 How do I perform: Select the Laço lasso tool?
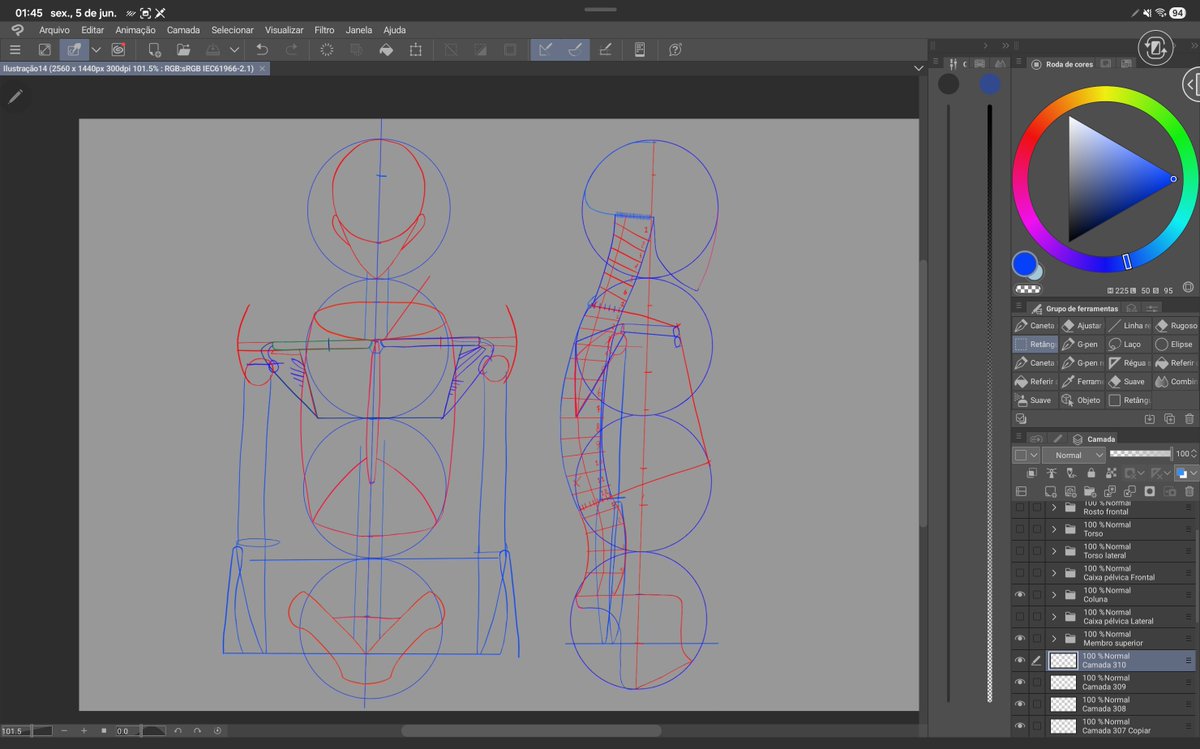[x=1127, y=344]
